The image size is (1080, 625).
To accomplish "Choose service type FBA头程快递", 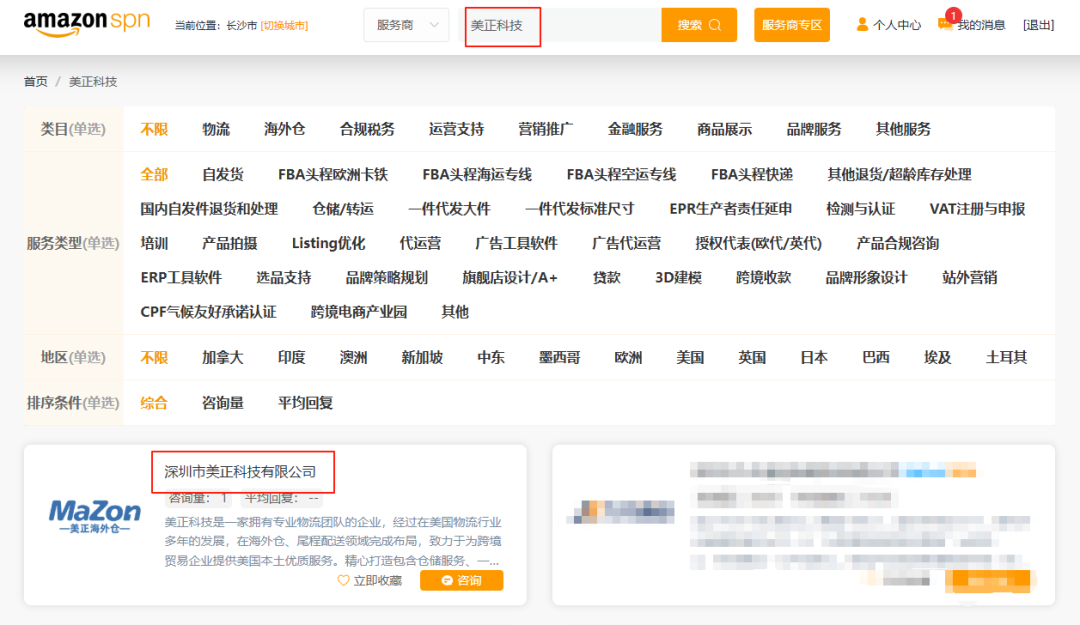I will (x=751, y=174).
